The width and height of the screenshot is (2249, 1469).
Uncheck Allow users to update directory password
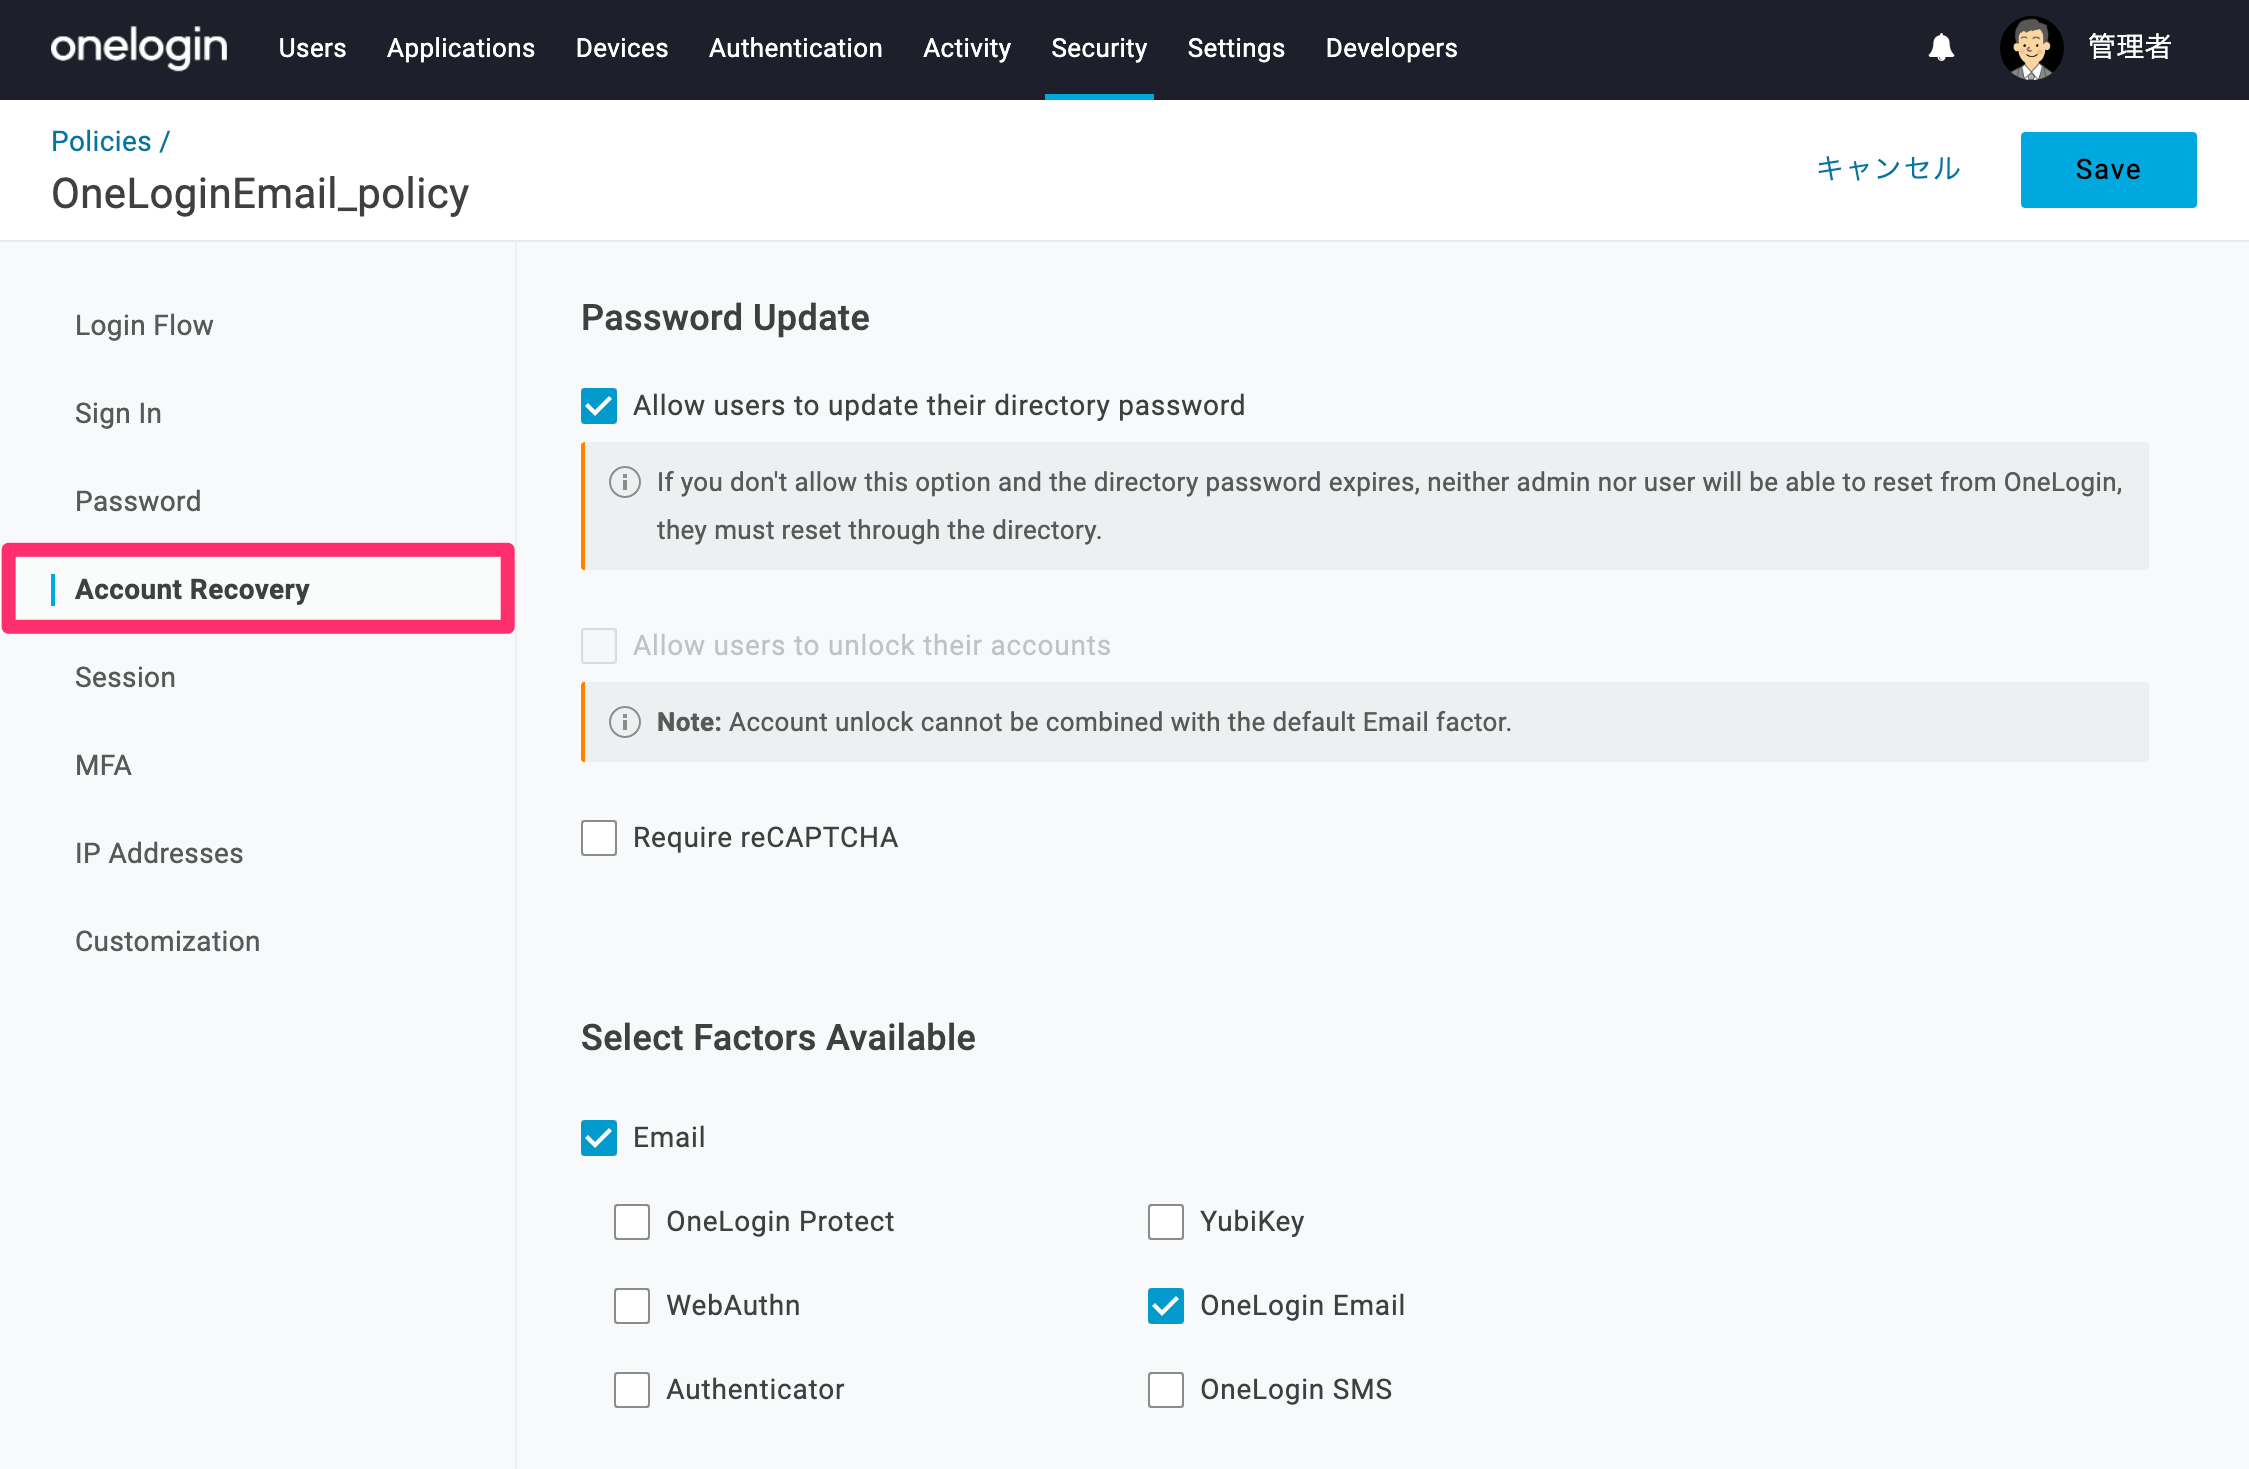(599, 406)
